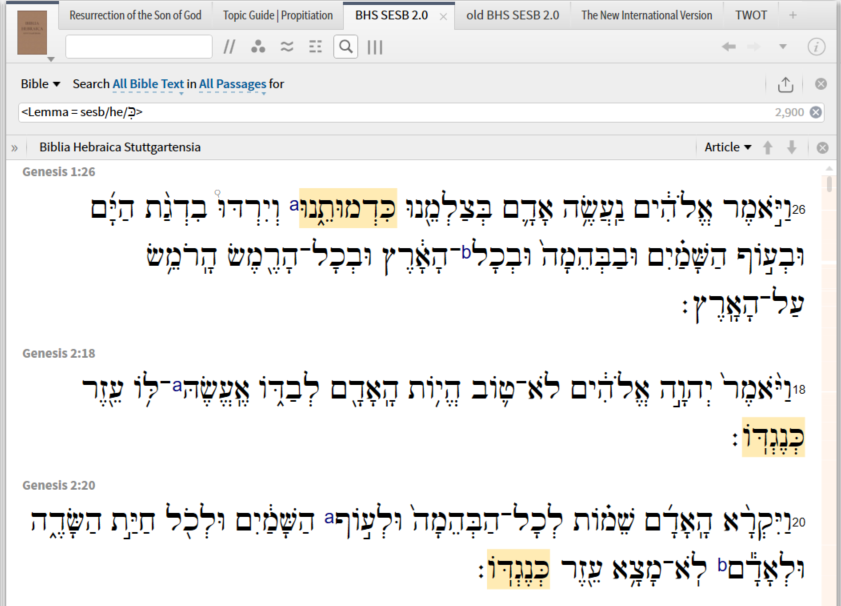The image size is (841, 606).
Task: Clear the lemma search query
Action: click(815, 112)
